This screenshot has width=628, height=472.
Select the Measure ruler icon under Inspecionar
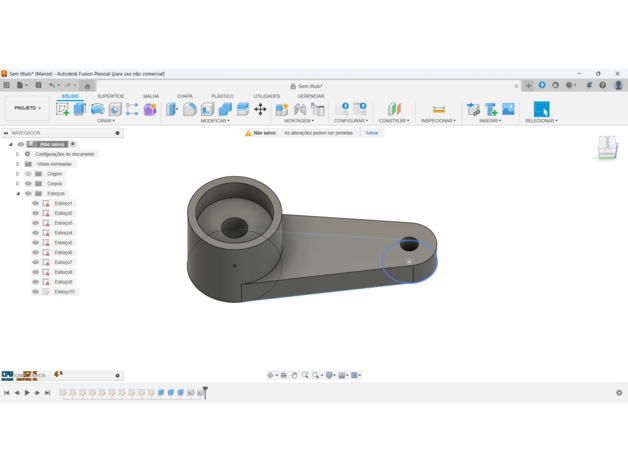pyautogui.click(x=438, y=109)
